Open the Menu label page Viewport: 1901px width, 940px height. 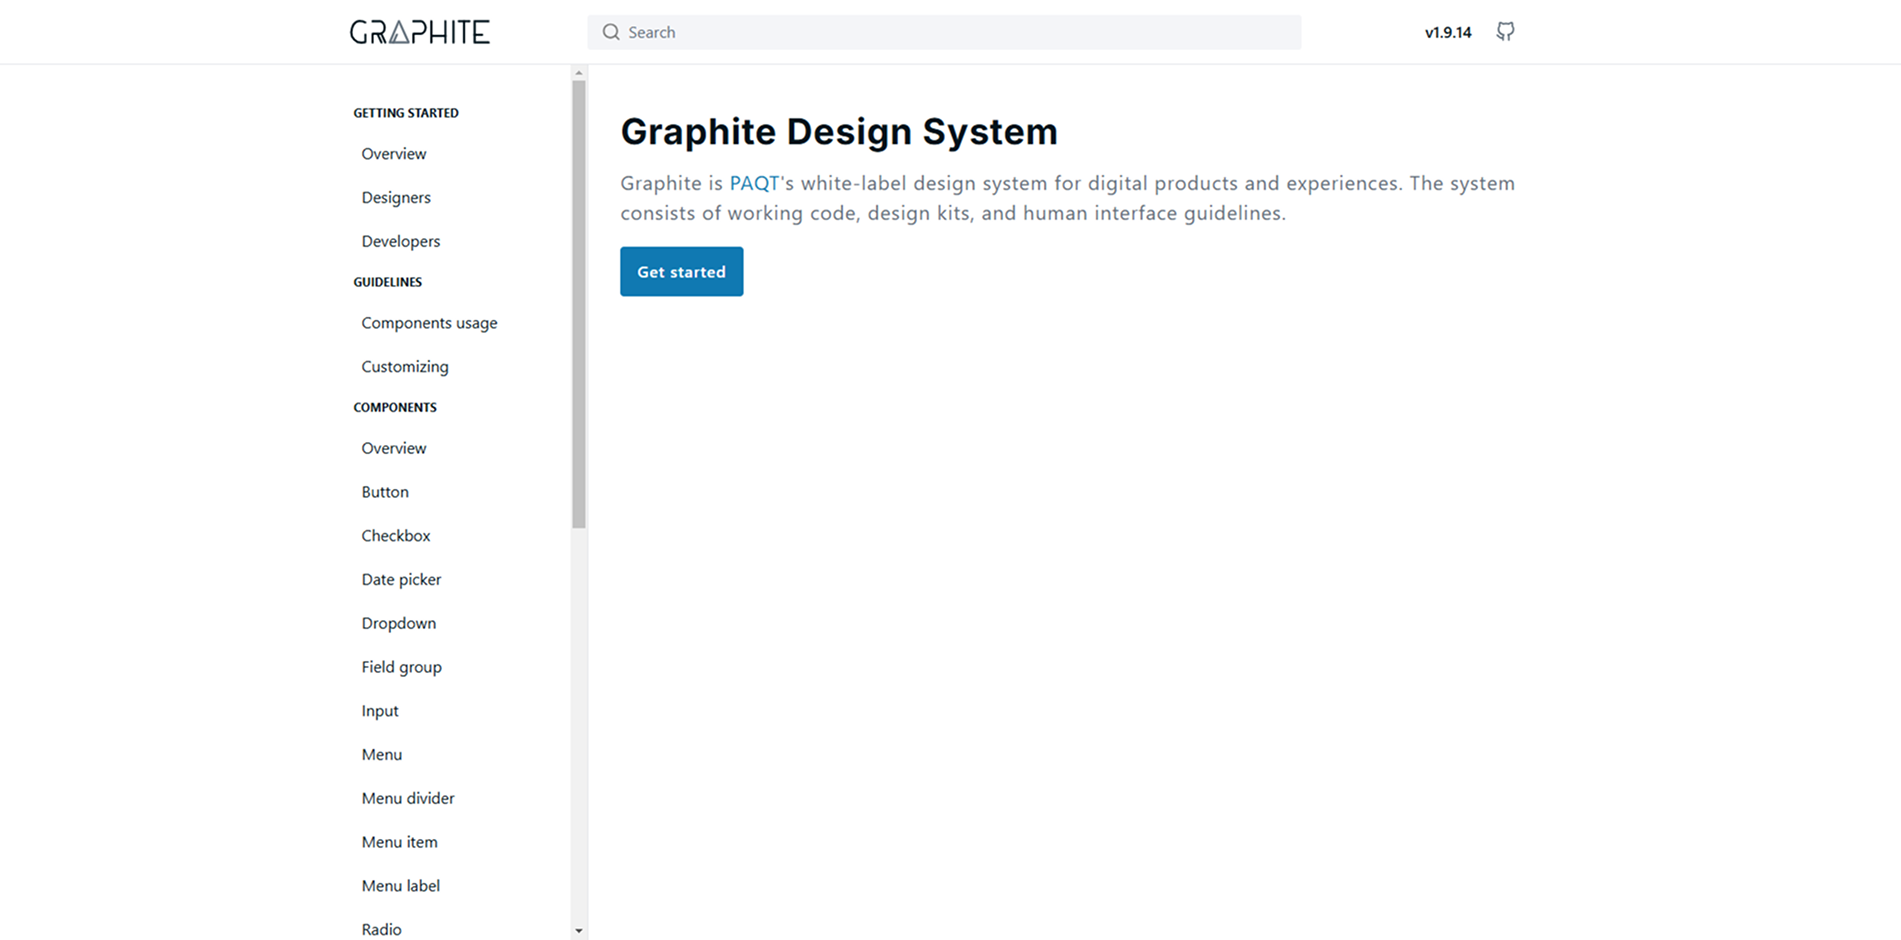(401, 886)
